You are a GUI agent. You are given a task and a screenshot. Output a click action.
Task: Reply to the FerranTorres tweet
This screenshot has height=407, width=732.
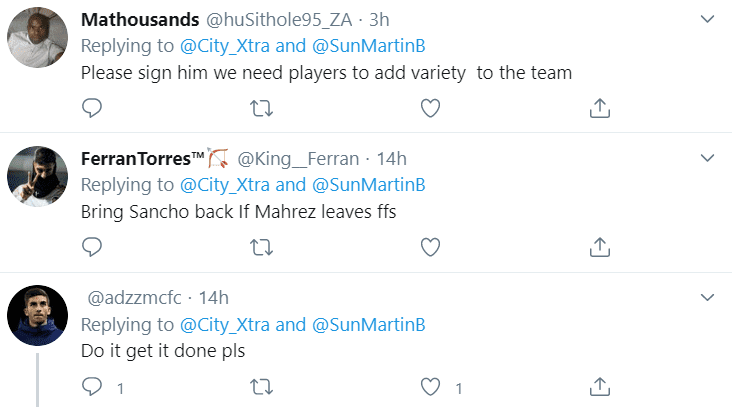point(92,247)
